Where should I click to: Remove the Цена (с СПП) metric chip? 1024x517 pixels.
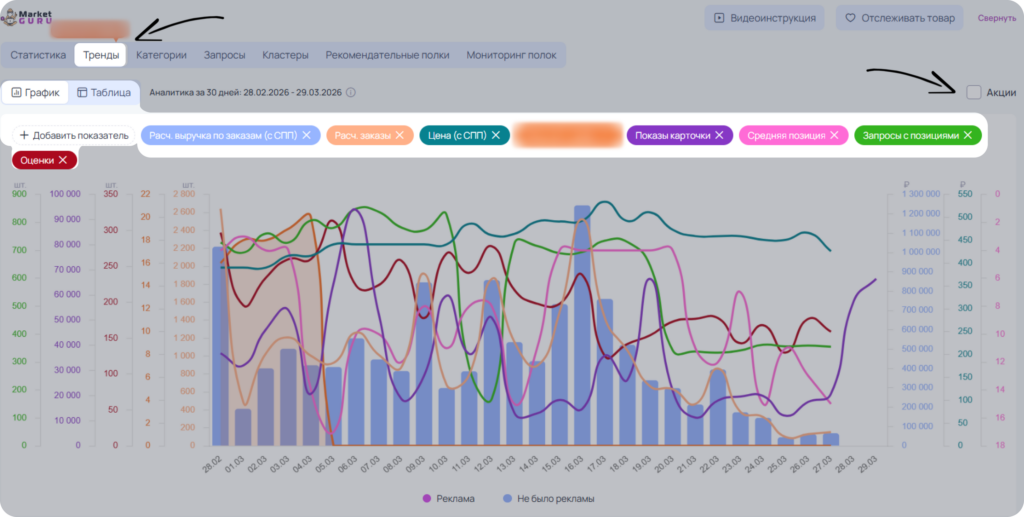[x=496, y=135]
